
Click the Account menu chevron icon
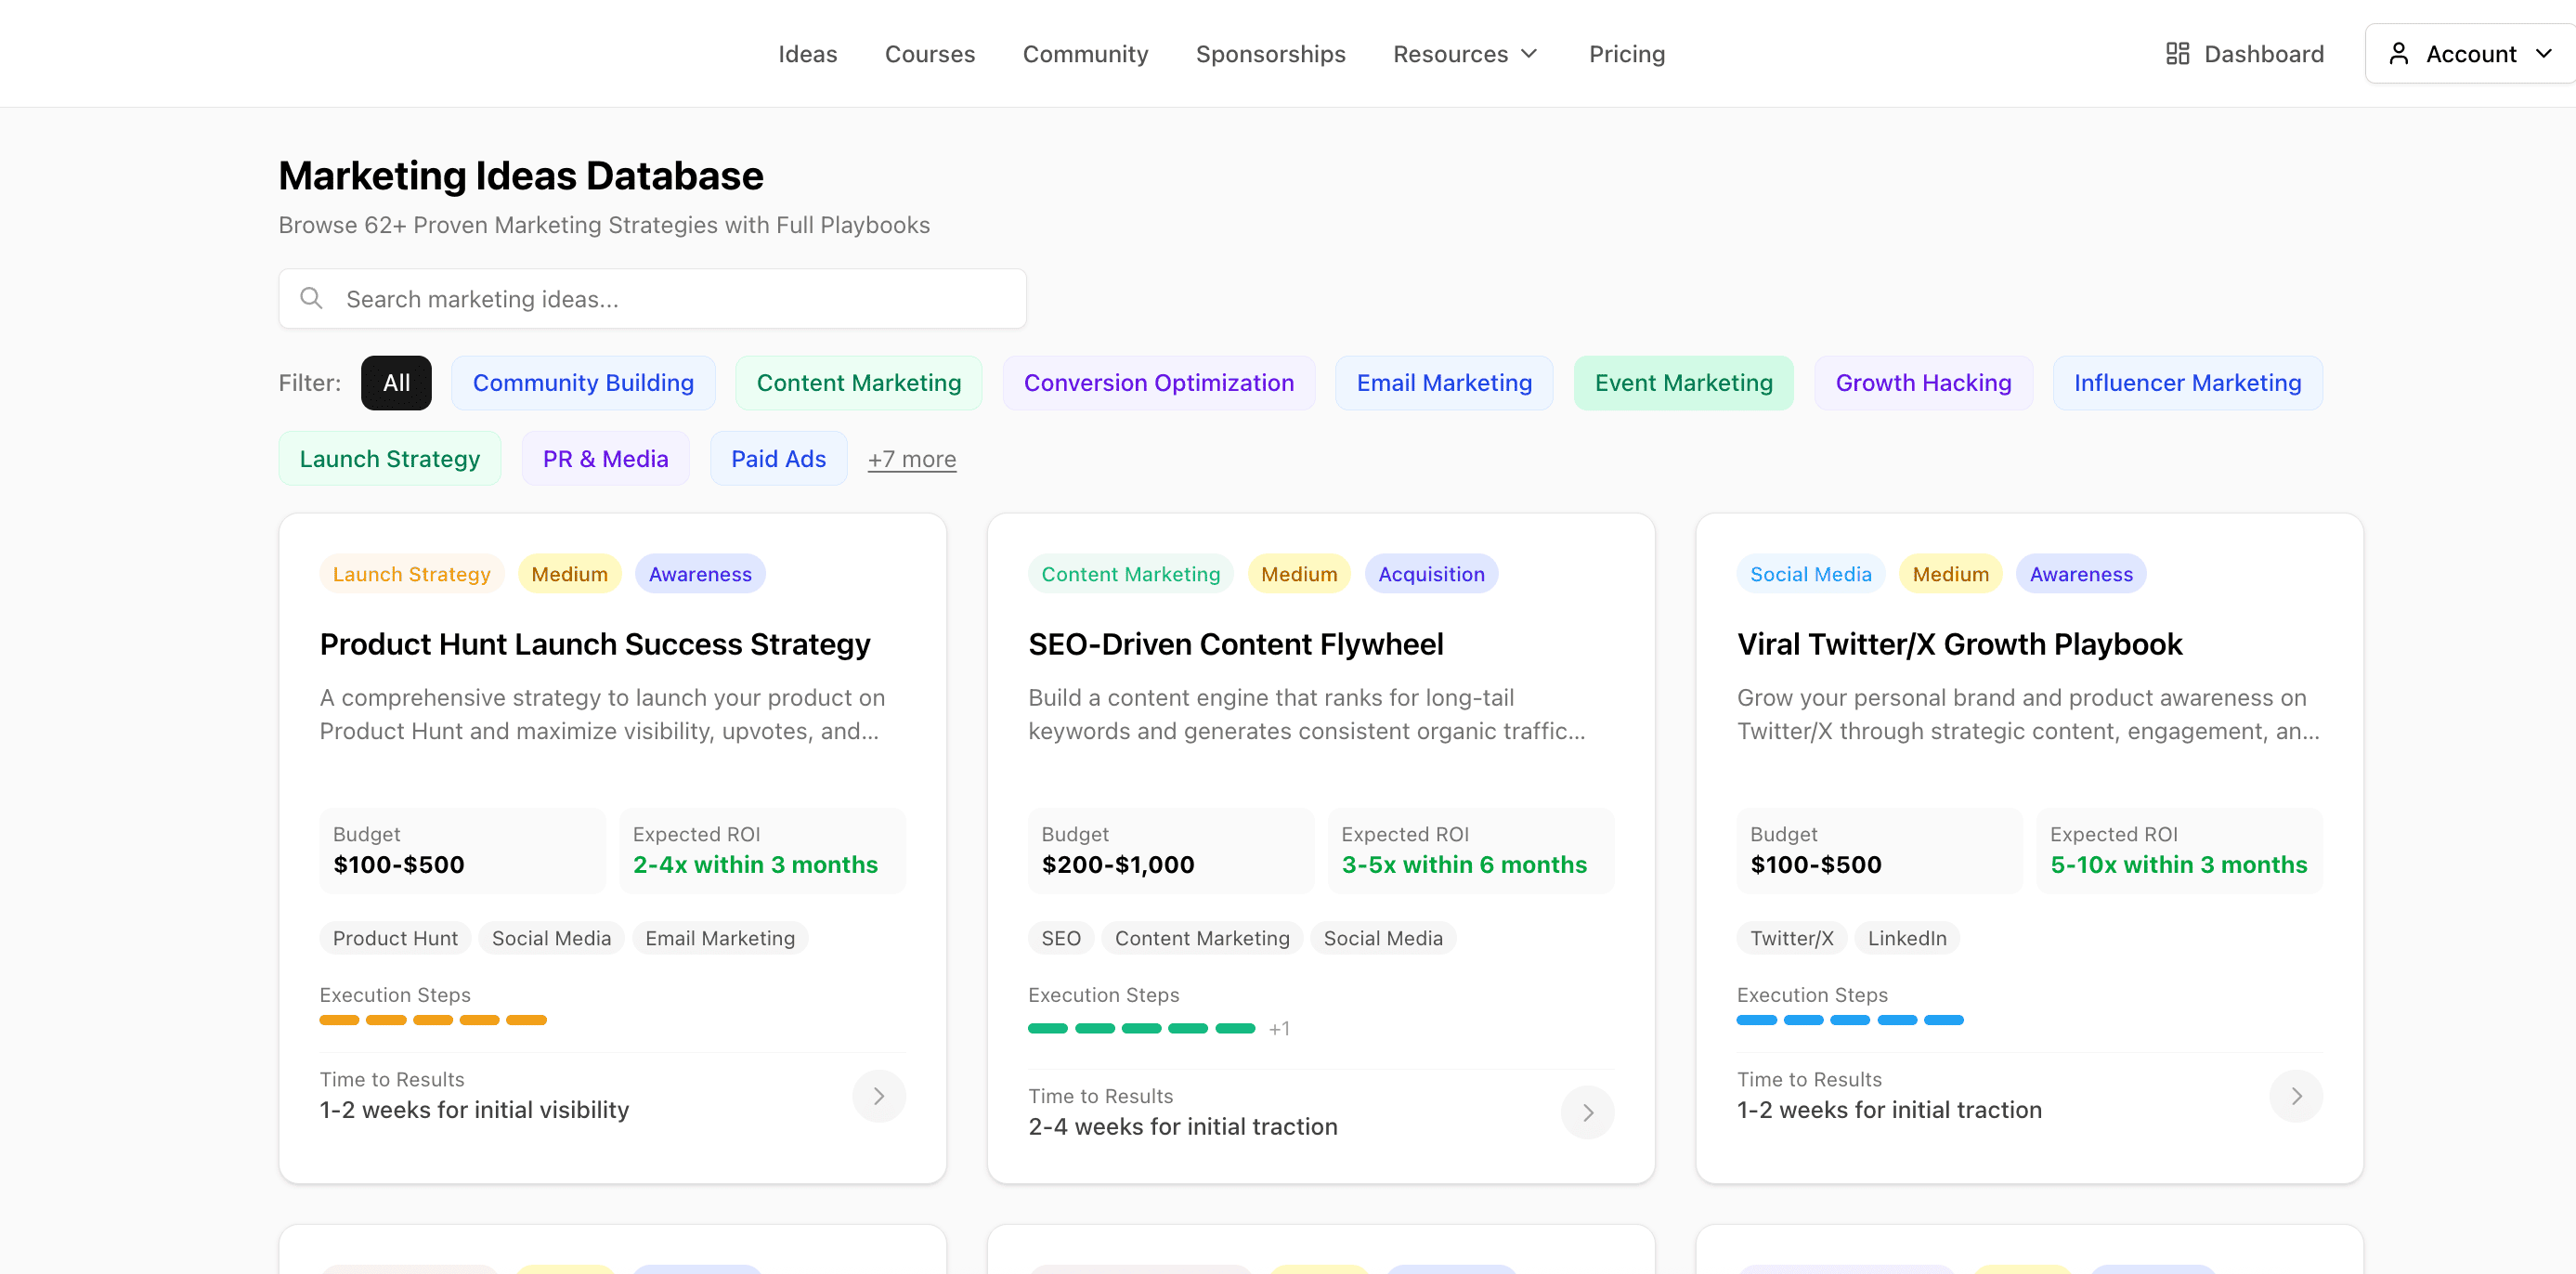2543,54
